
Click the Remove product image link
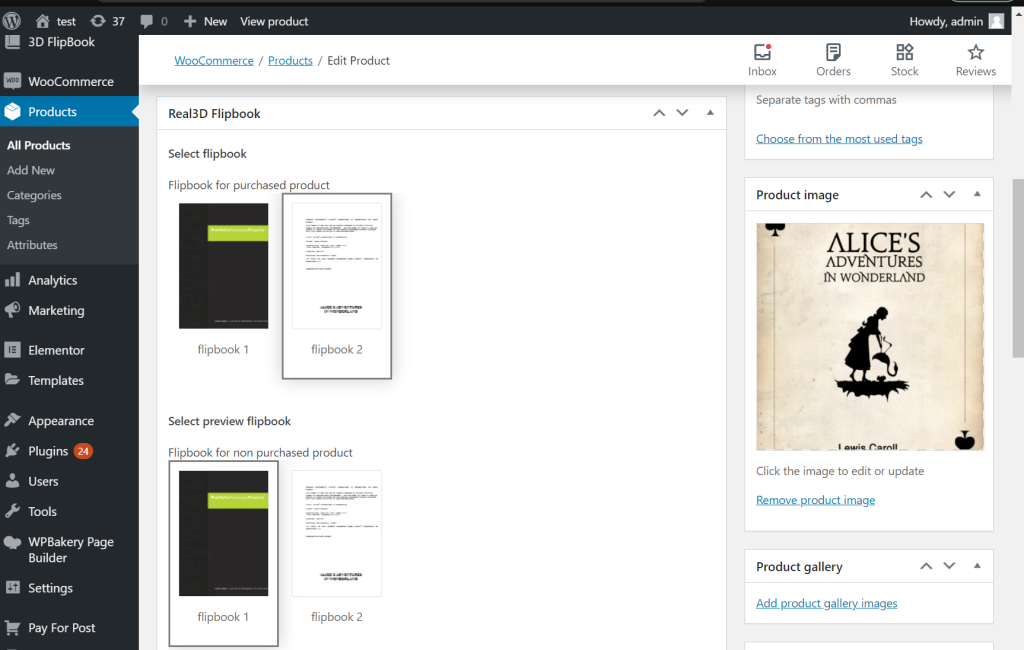tap(815, 499)
